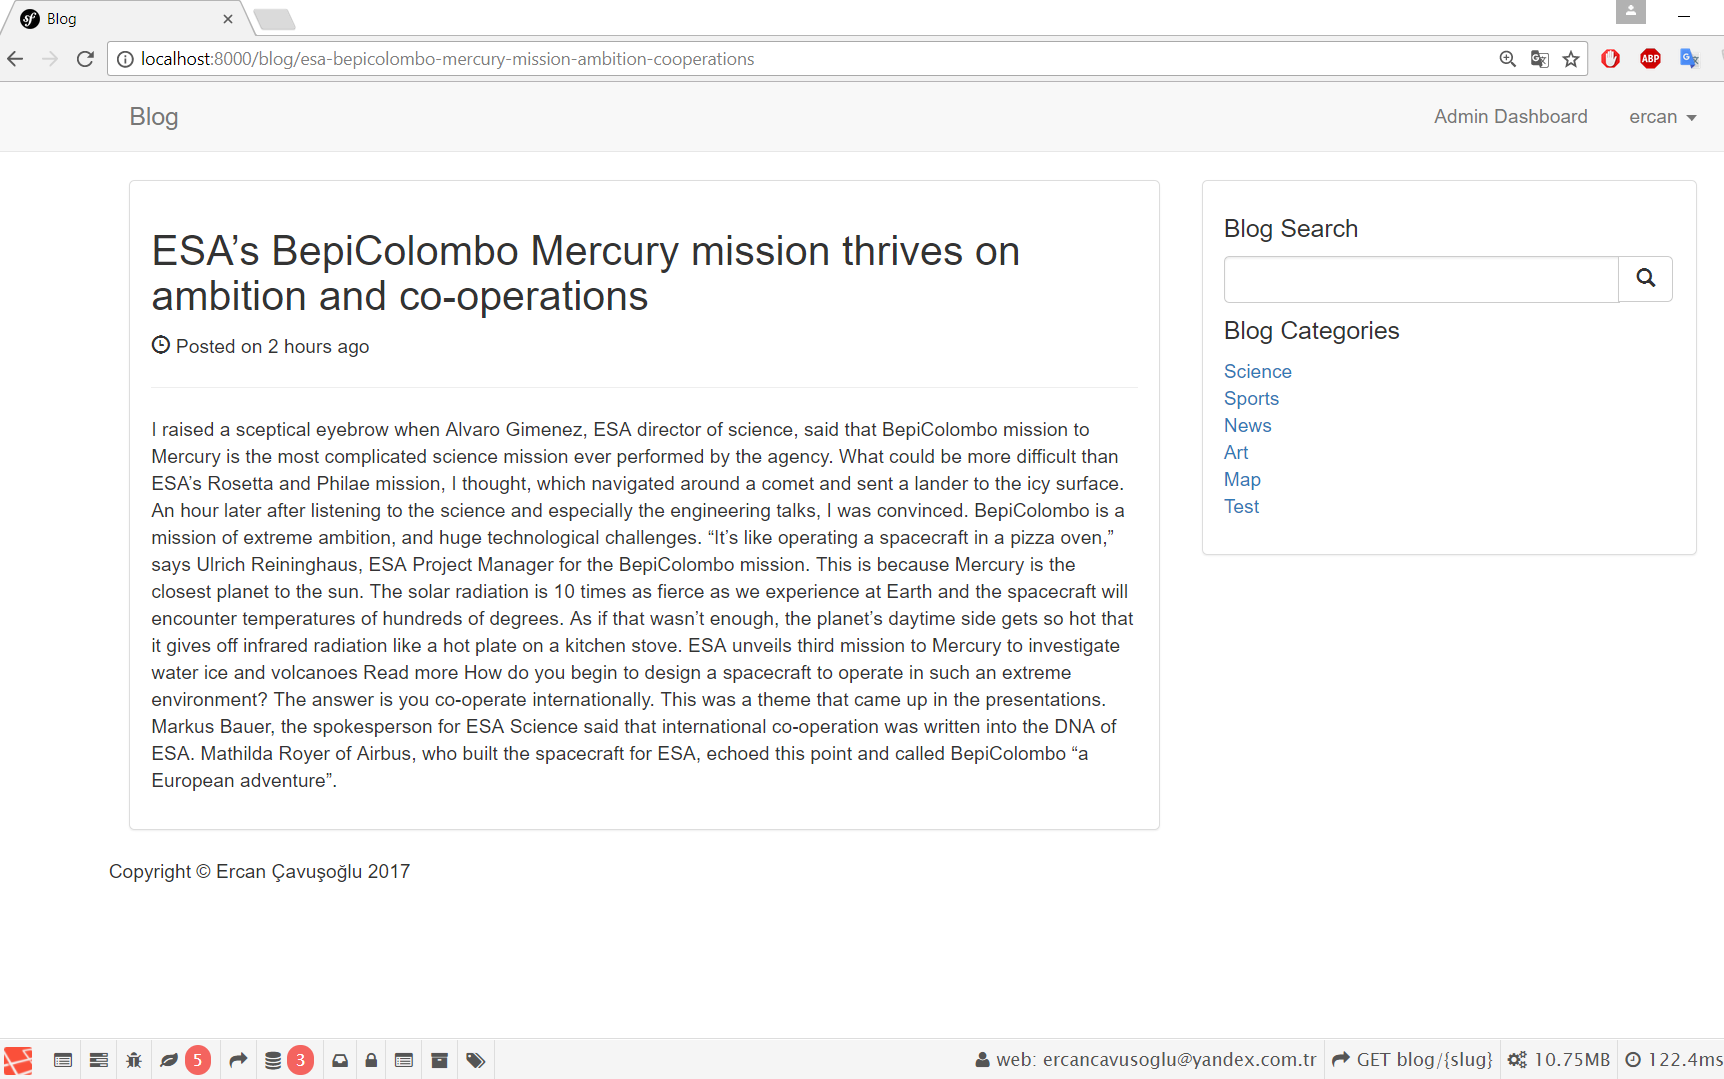
Task: Click the Copyright Ercan Çavuşoğlu 2017 footer
Action: click(x=259, y=872)
